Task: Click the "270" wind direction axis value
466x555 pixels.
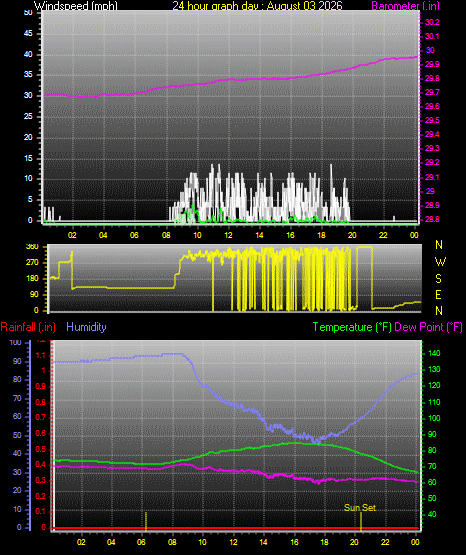Action: point(32,263)
